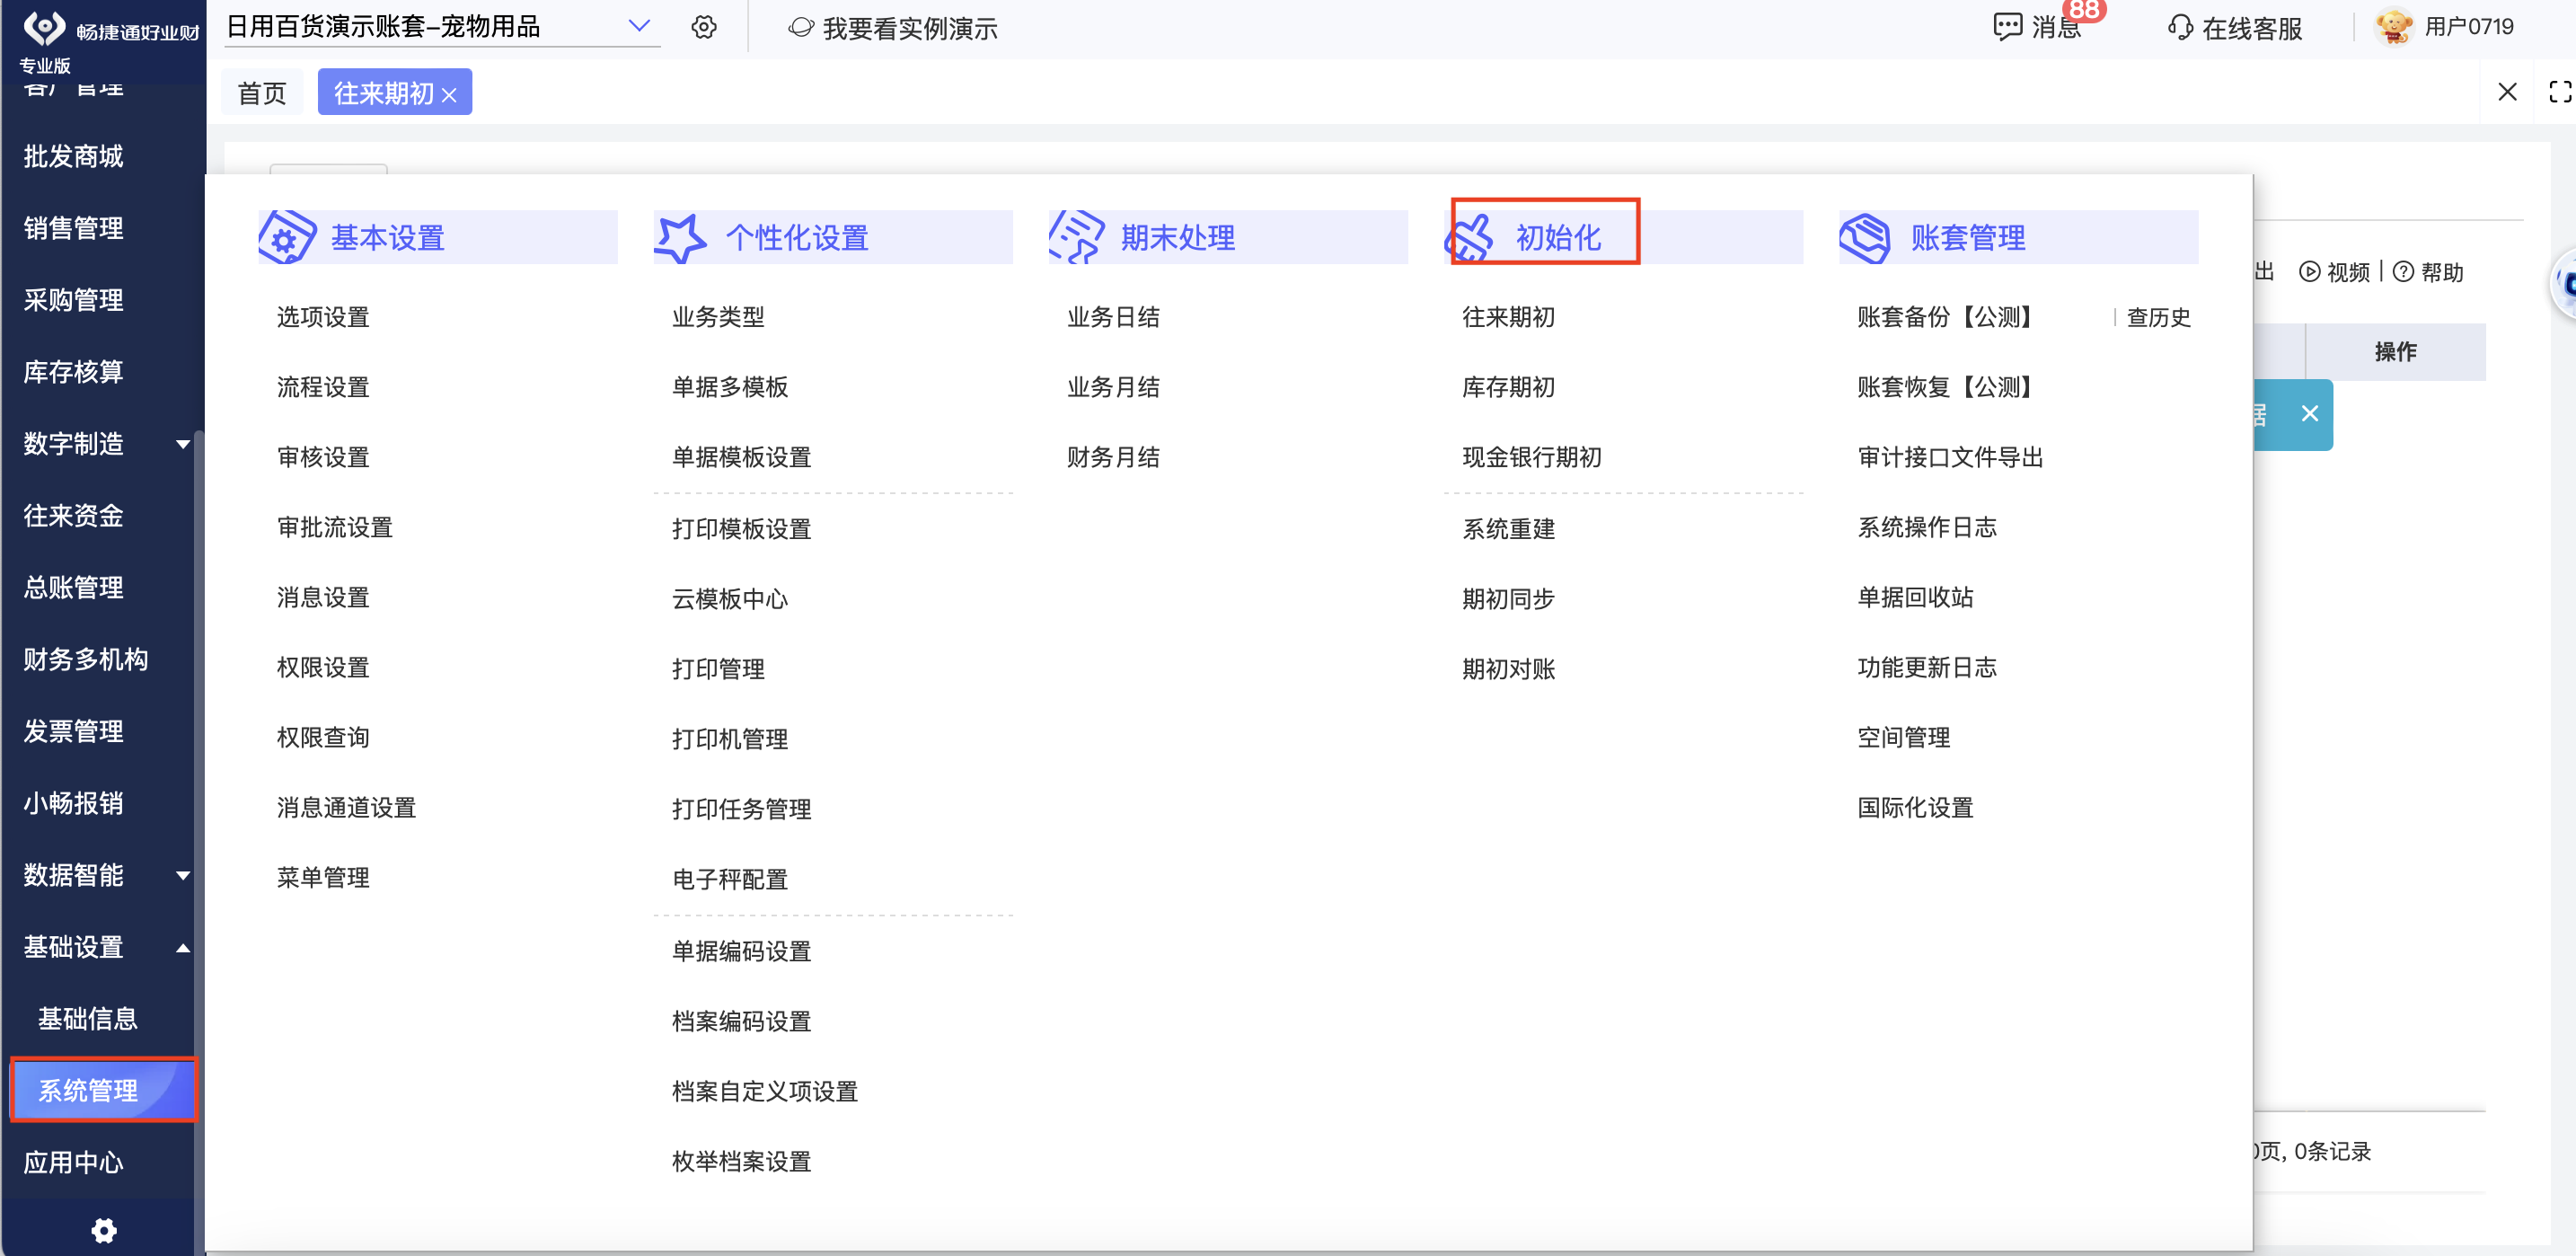Open 批发商城 in the sidebar
2576x1256 pixels.
tap(73, 156)
